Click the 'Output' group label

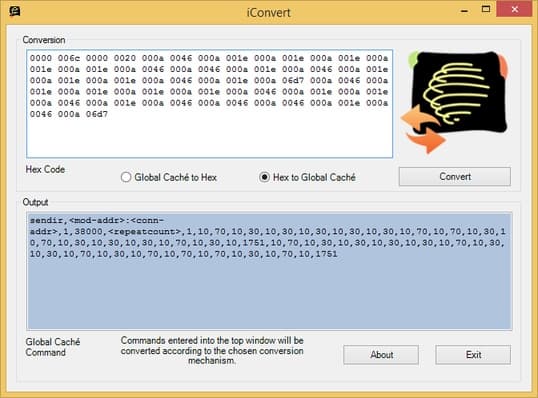pos(35,202)
